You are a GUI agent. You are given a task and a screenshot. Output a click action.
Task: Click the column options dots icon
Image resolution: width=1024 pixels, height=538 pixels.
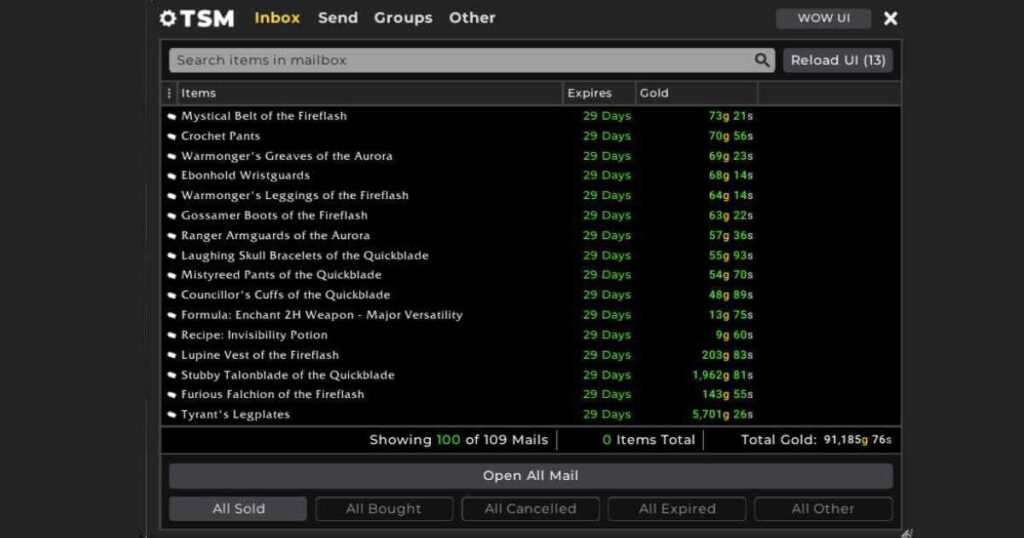169,93
